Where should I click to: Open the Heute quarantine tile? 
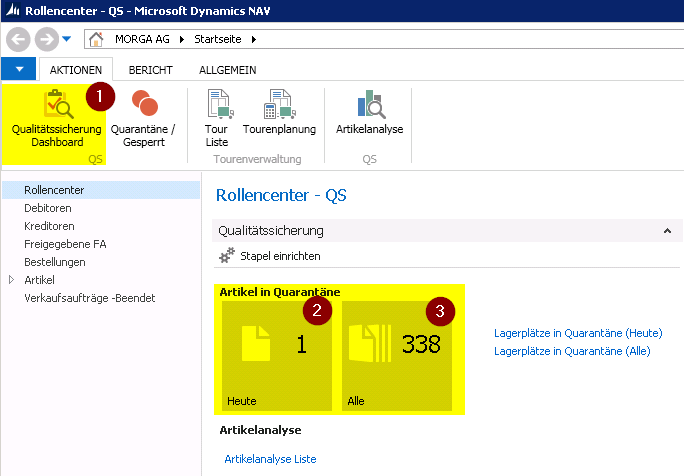click(277, 356)
